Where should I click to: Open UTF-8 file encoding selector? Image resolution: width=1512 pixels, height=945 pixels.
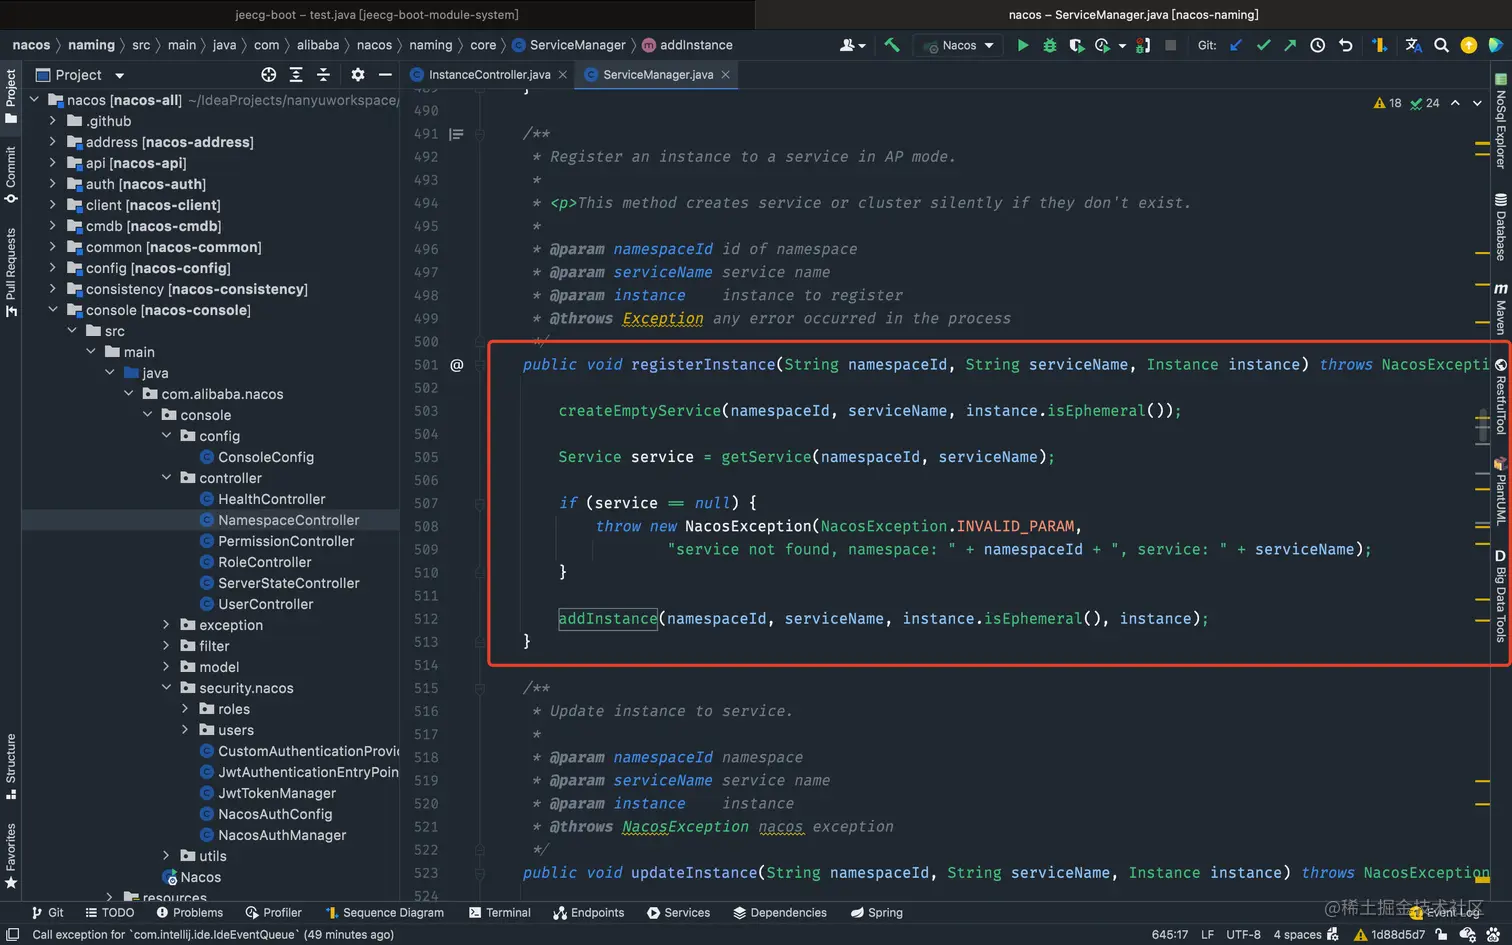click(x=1243, y=934)
